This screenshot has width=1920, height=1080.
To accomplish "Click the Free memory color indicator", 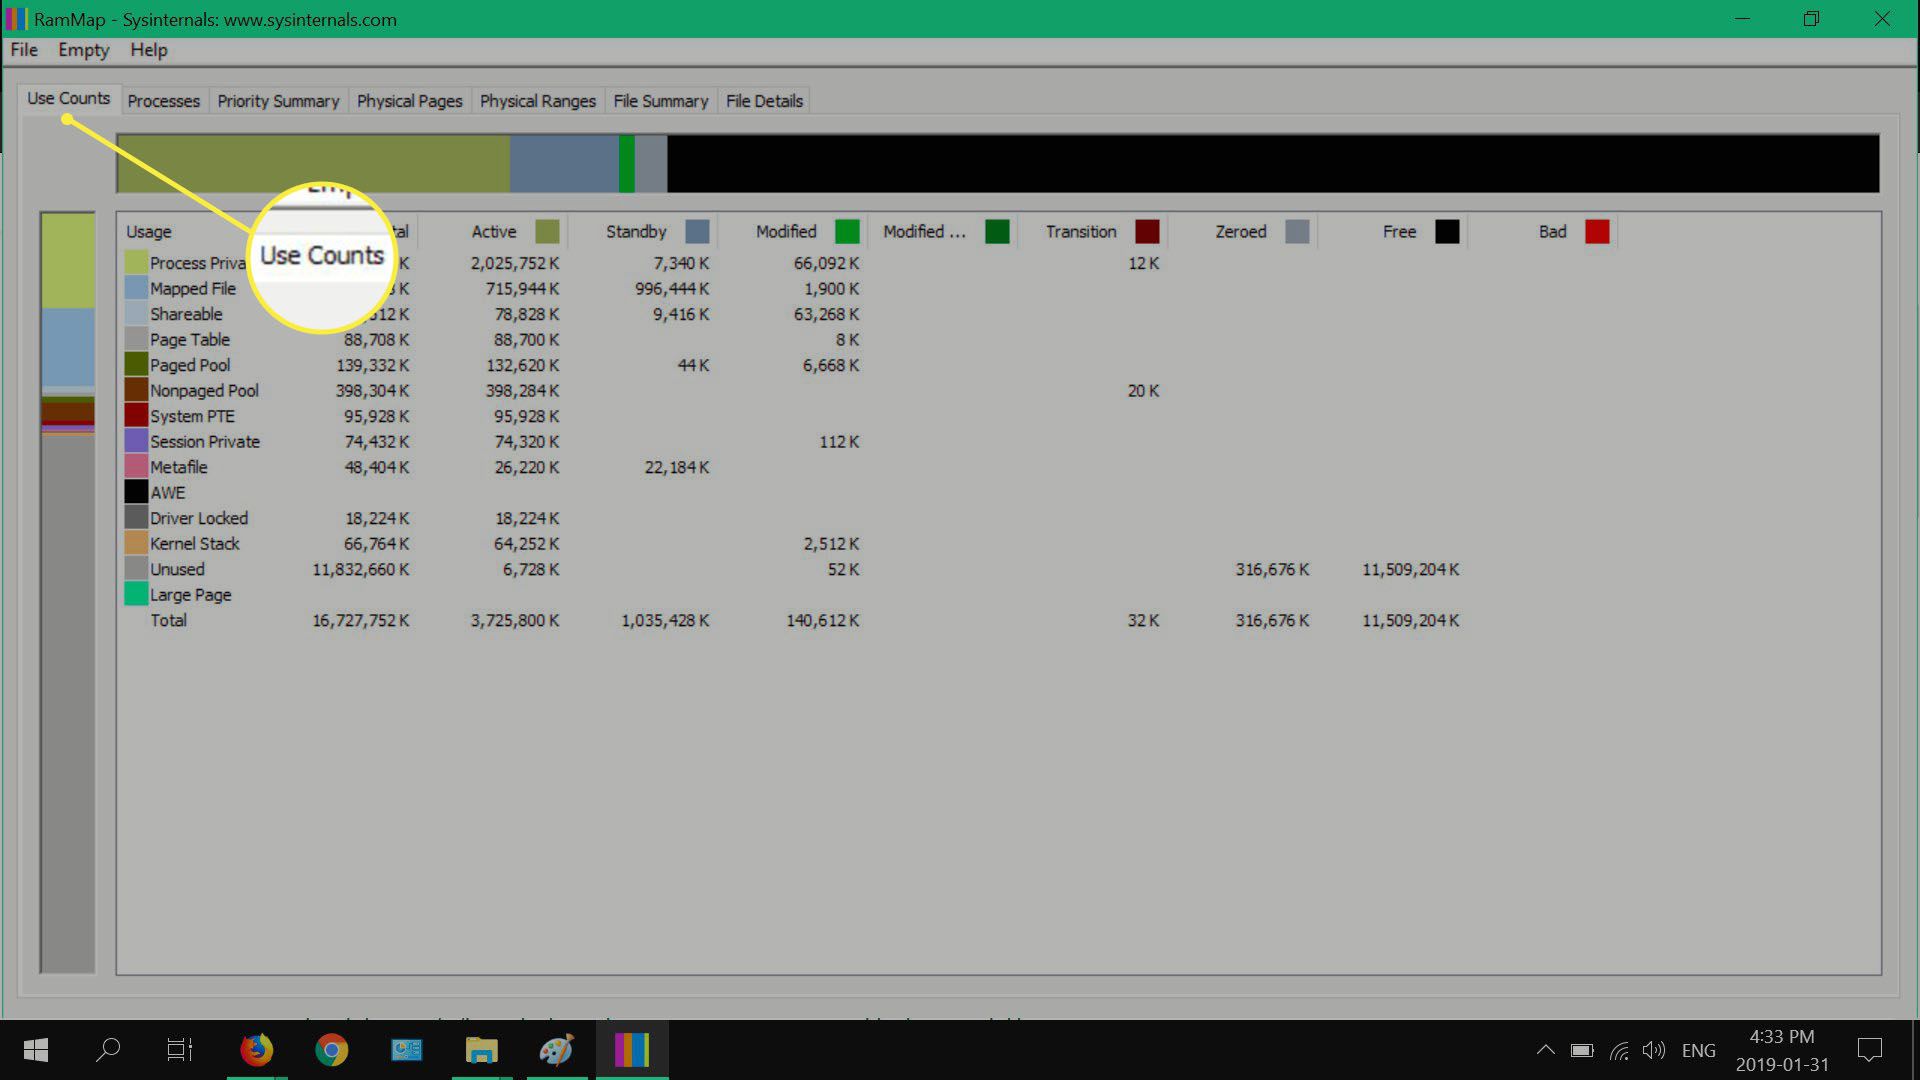I will pos(1447,232).
